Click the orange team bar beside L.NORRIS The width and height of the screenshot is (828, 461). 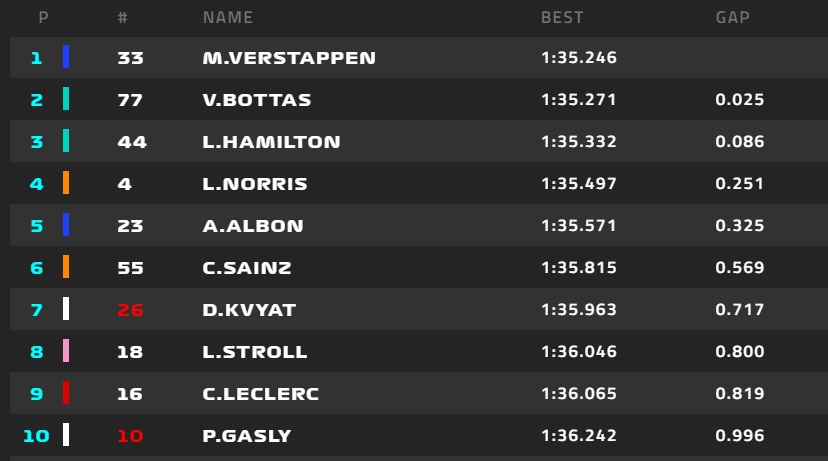point(66,183)
